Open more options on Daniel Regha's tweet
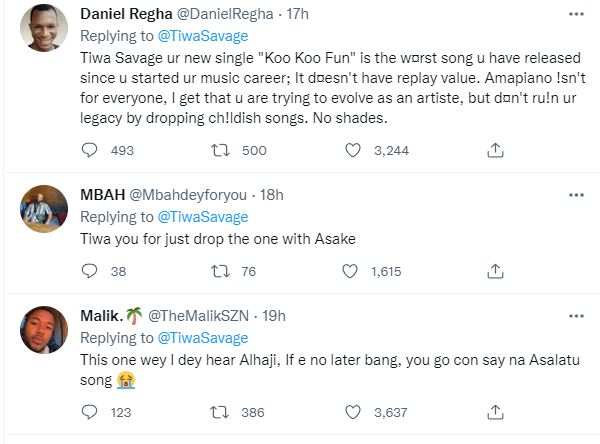600x444 pixels. [576, 15]
